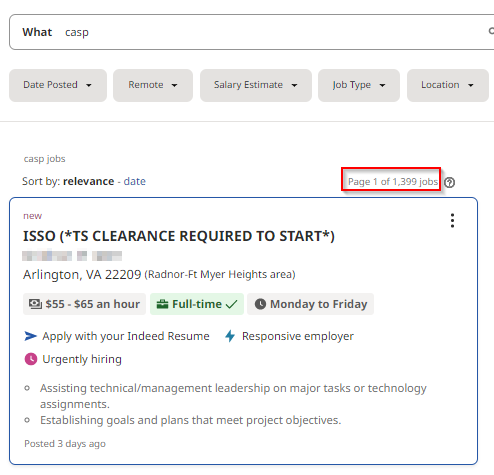Open the Job Type filter dropdown
494x475 pixels.
point(359,85)
